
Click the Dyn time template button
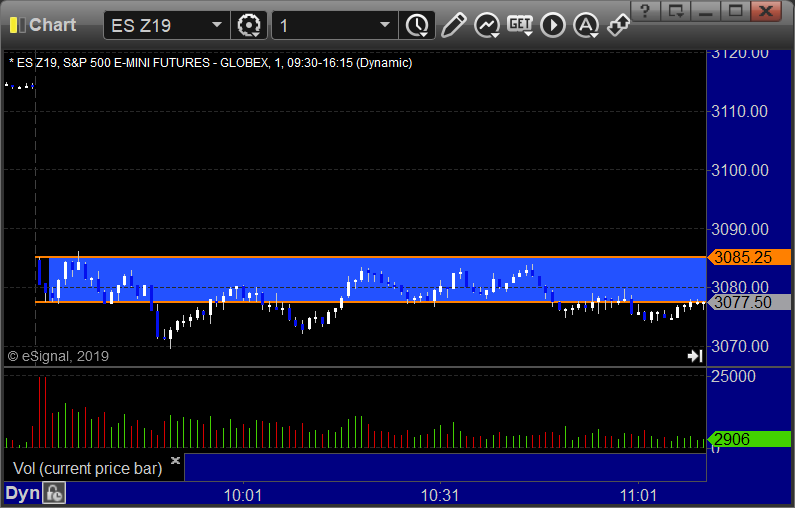[22, 493]
